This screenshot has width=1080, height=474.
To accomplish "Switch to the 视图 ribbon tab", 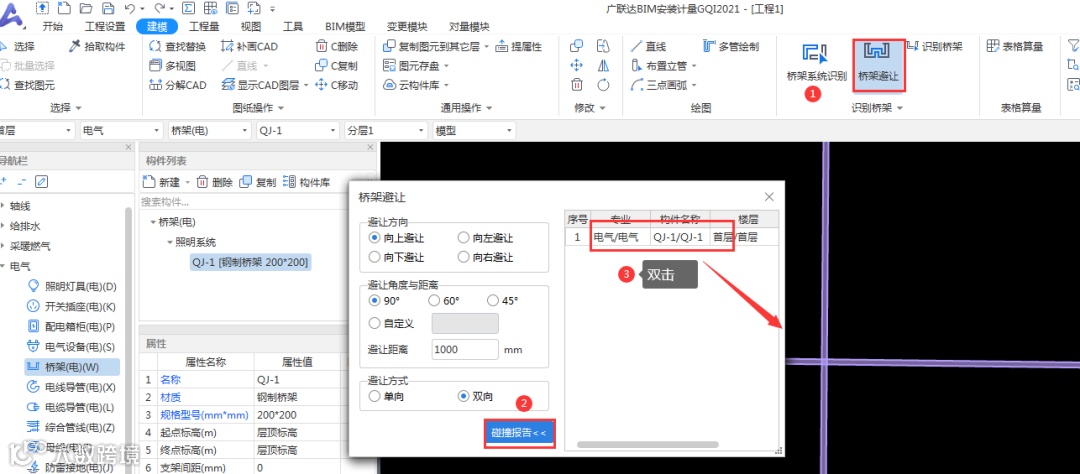I will 251,27.
